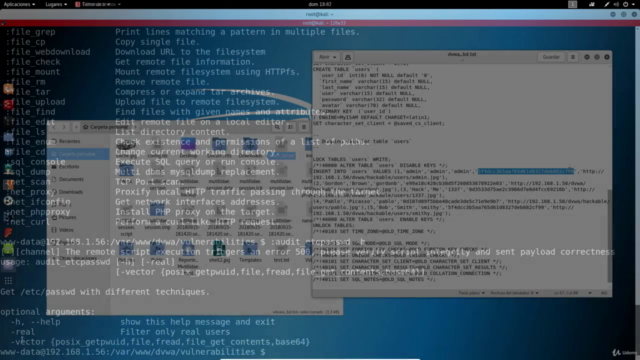Click the :sql_console command text in terminal
The width and height of the screenshot is (640, 360).
pos(35,162)
